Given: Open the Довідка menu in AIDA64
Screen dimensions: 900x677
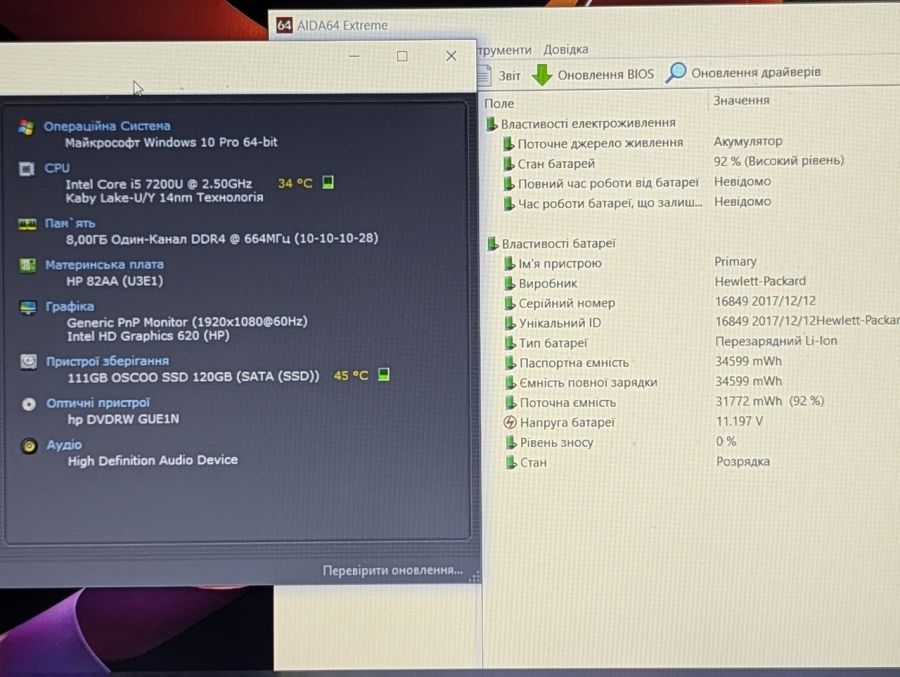Looking at the screenshot, I should (x=565, y=49).
